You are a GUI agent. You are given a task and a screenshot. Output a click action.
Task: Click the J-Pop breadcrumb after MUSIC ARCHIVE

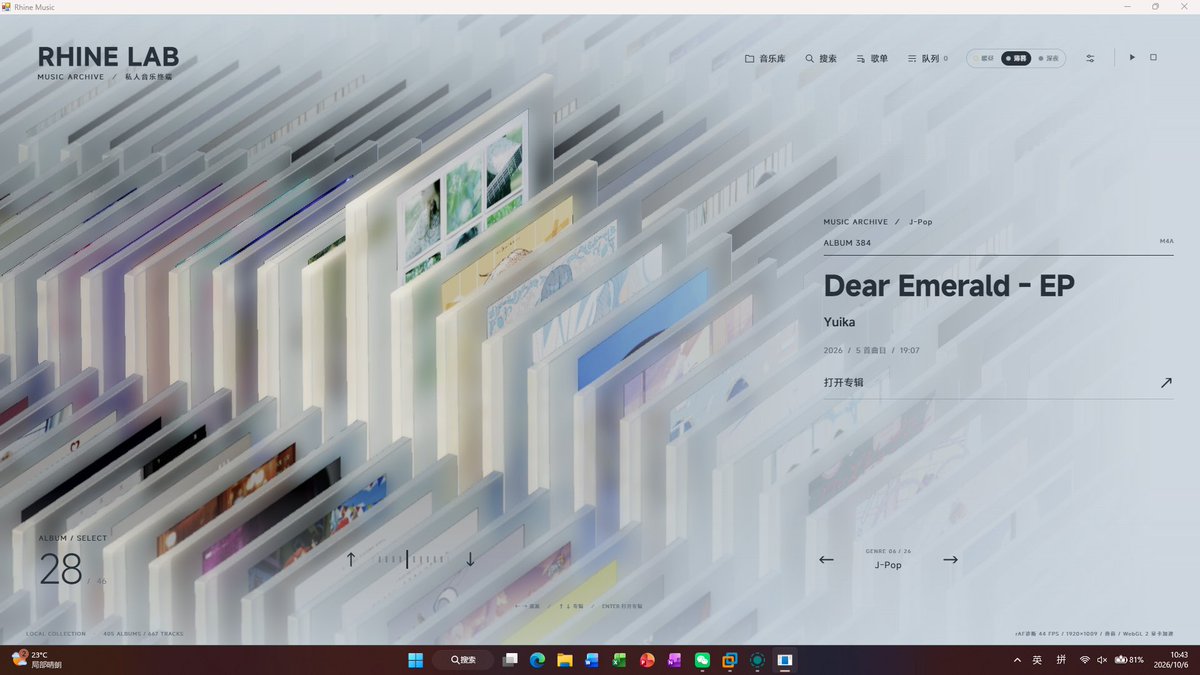920,222
